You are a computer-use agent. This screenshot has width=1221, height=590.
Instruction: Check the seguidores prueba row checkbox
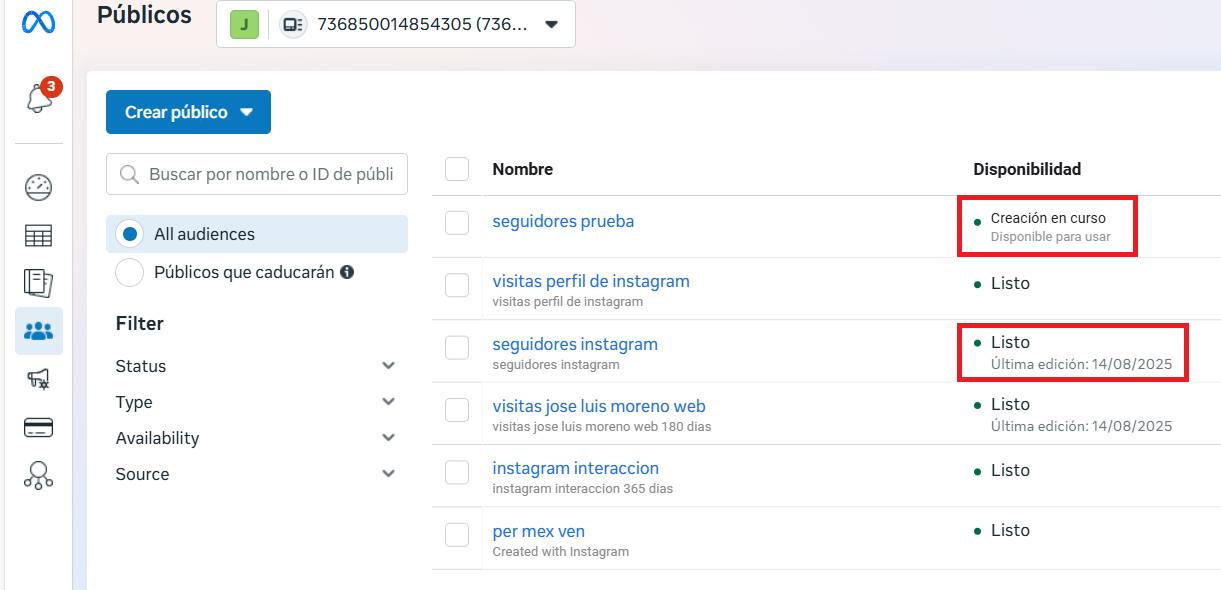coord(457,222)
